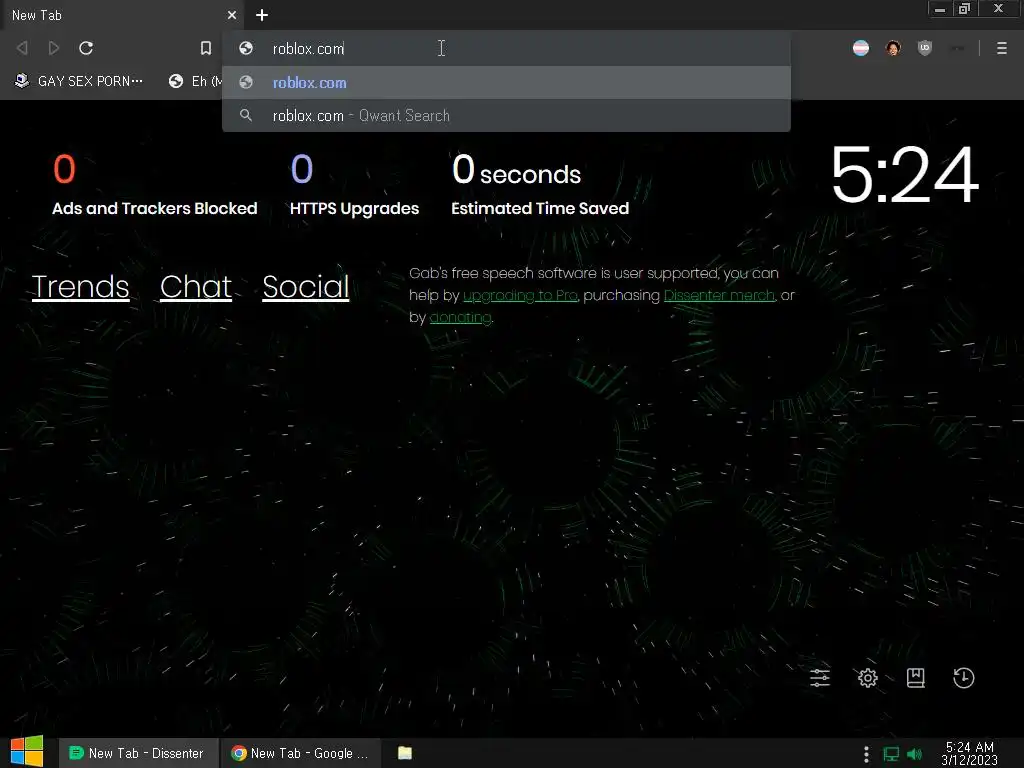The width and height of the screenshot is (1024, 768).
Task: Switch to New Tab - Google Chrome taskbar item
Action: pos(301,753)
